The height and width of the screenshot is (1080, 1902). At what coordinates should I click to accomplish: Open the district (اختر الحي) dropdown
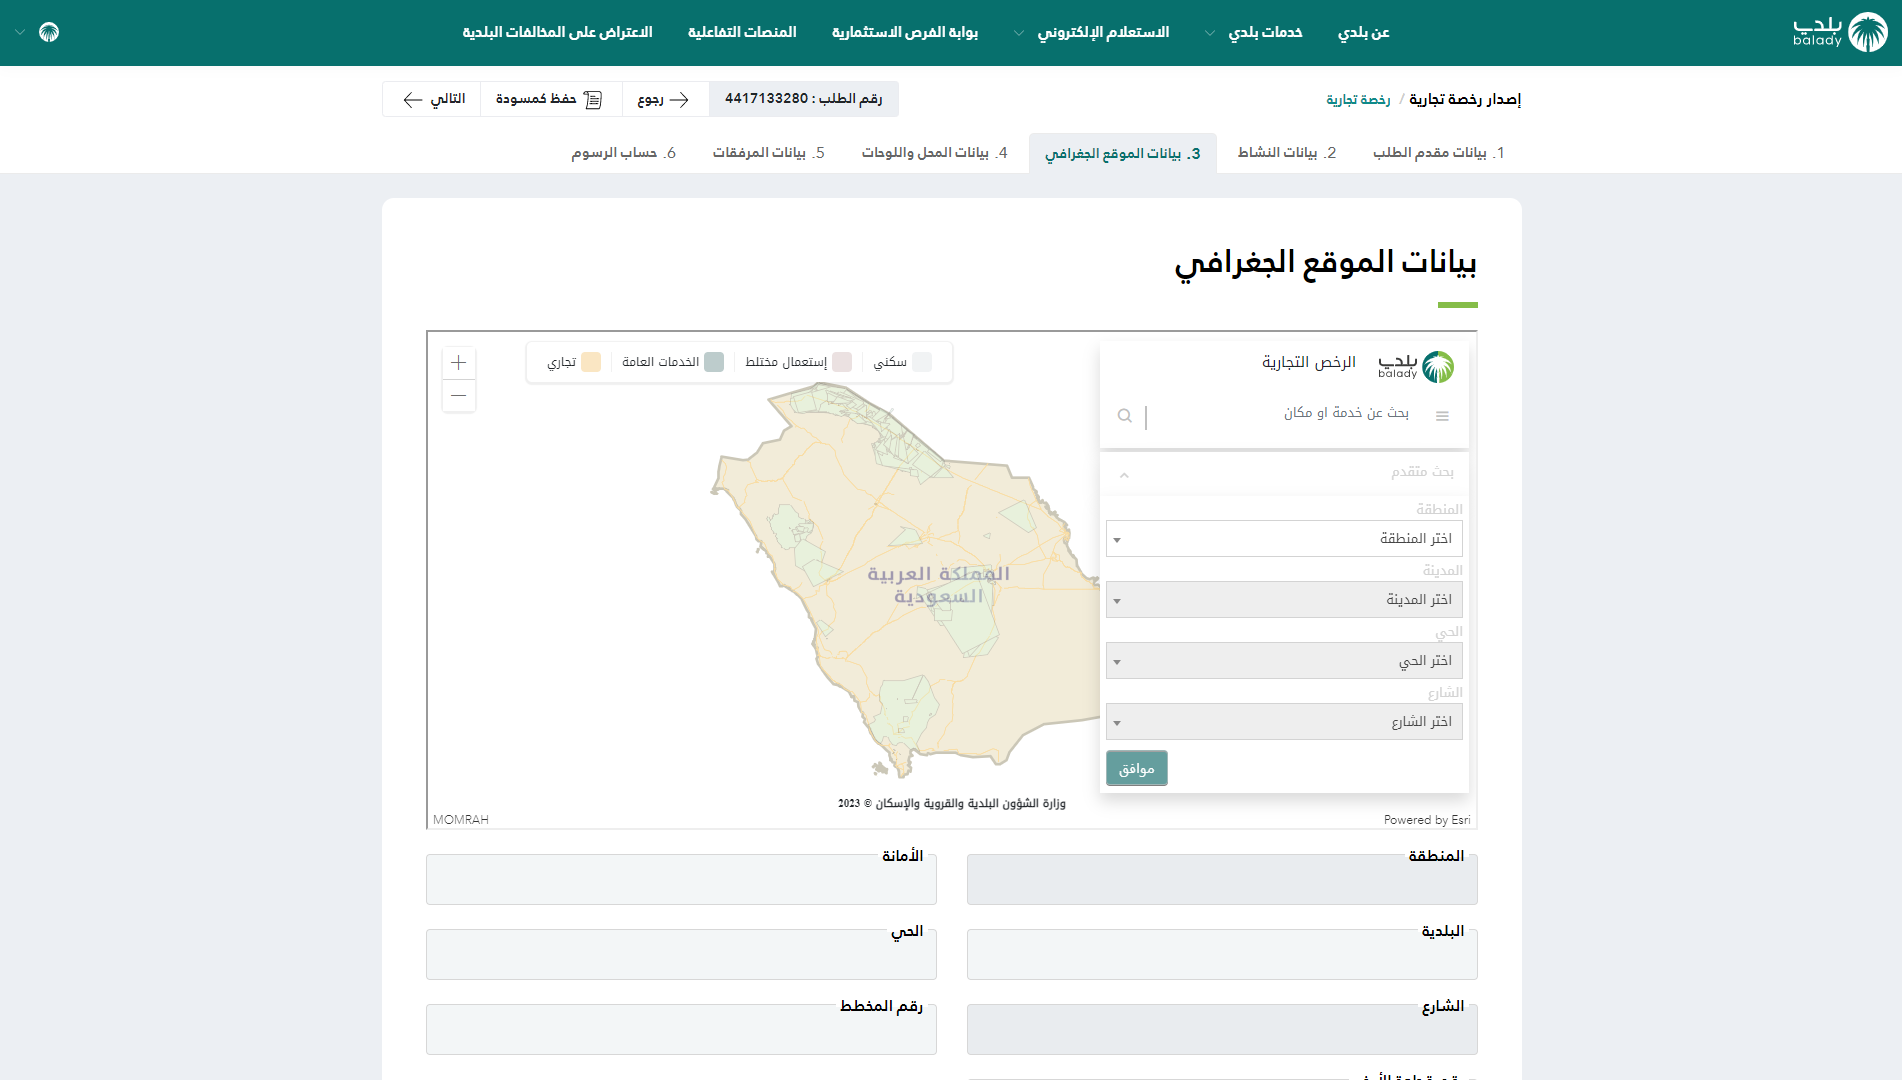[x=1284, y=661]
